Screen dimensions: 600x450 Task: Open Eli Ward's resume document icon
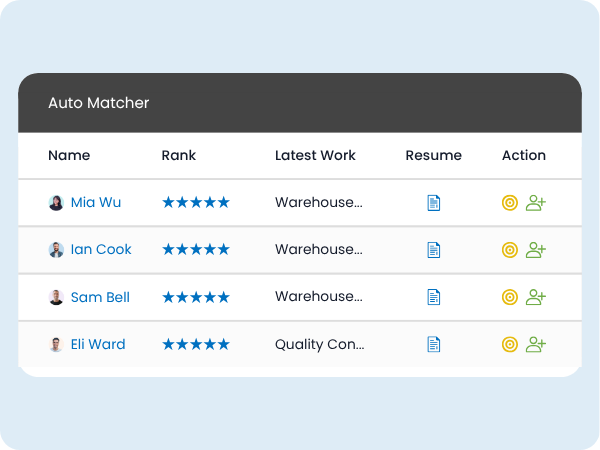click(434, 344)
